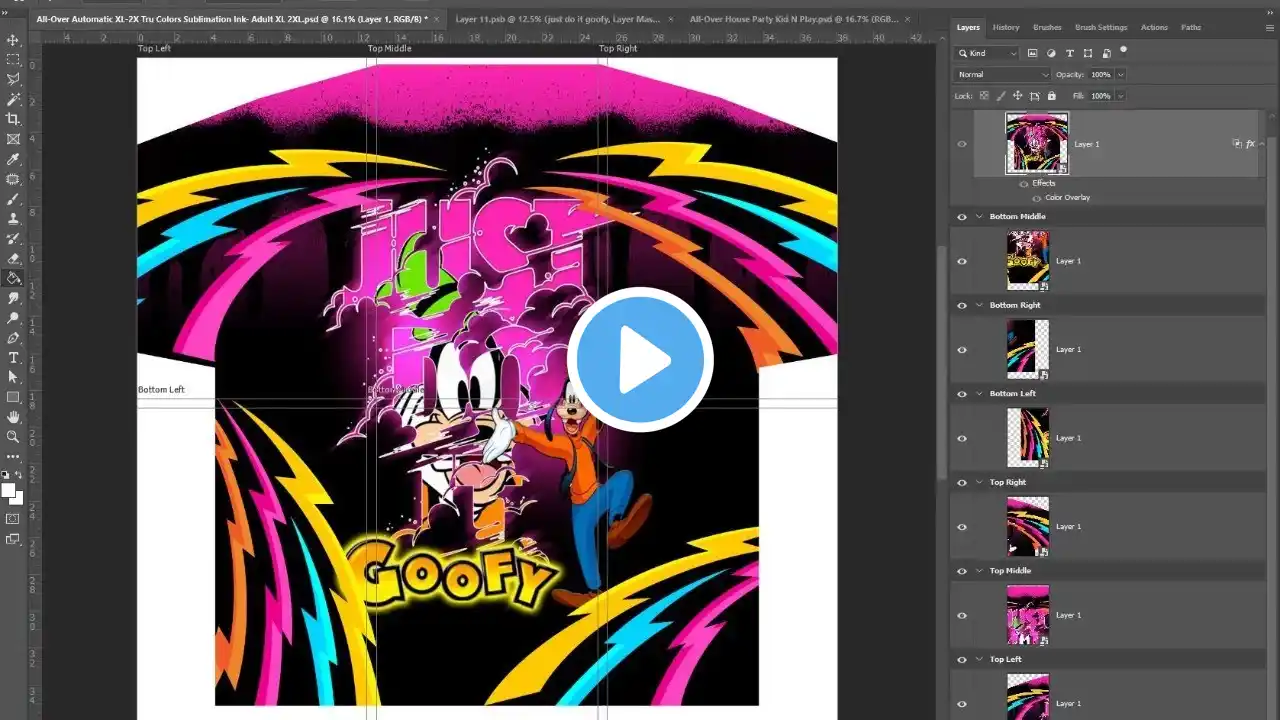Filter layers by type layers icon

click(1069, 53)
